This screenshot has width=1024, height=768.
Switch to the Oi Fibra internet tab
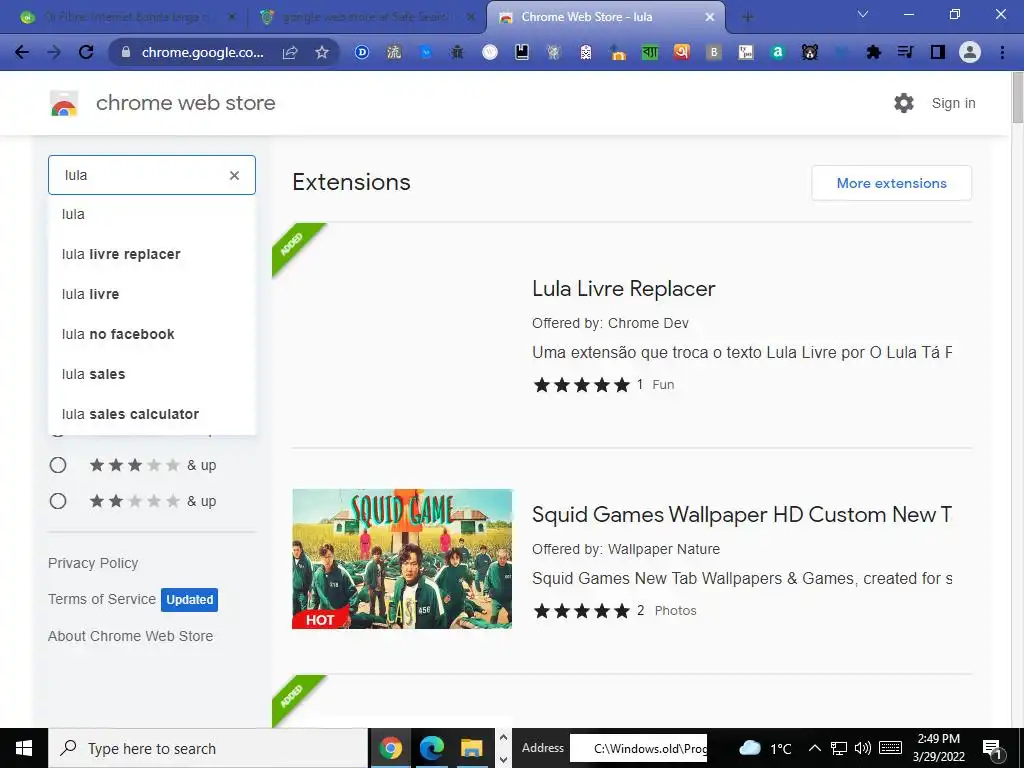pos(127,17)
